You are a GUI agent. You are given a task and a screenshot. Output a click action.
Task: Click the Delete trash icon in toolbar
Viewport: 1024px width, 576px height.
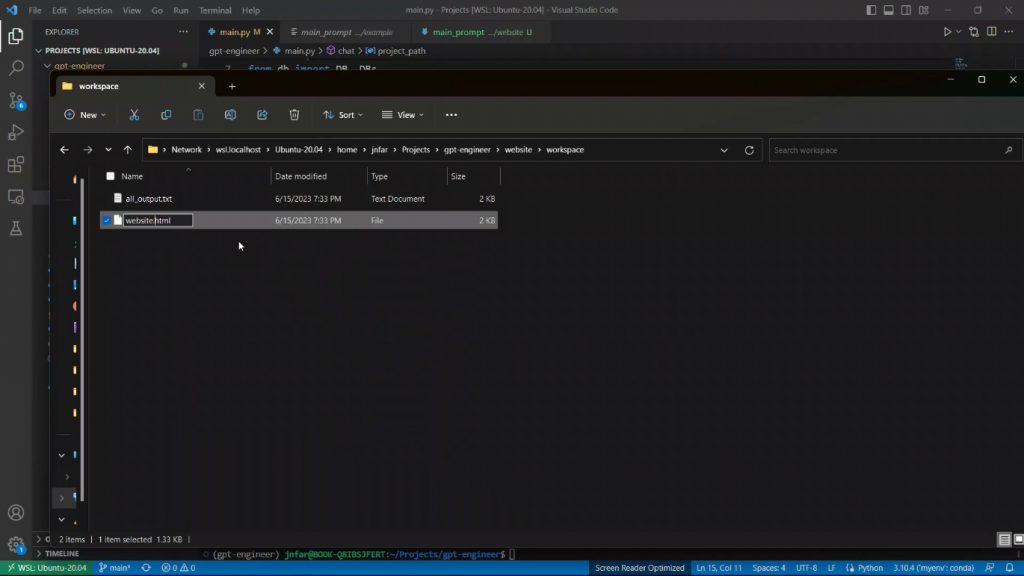(294, 115)
